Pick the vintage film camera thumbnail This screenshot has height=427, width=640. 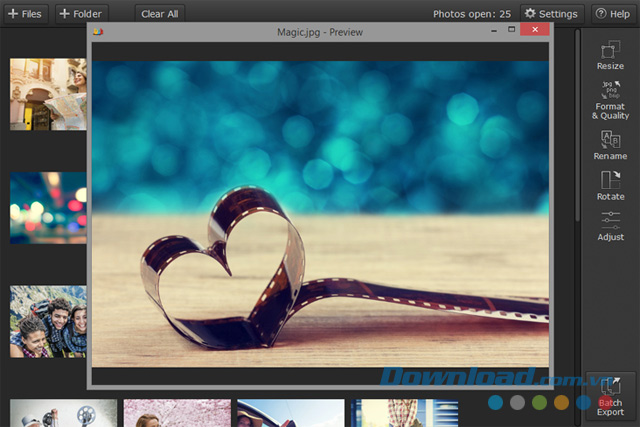(63, 413)
